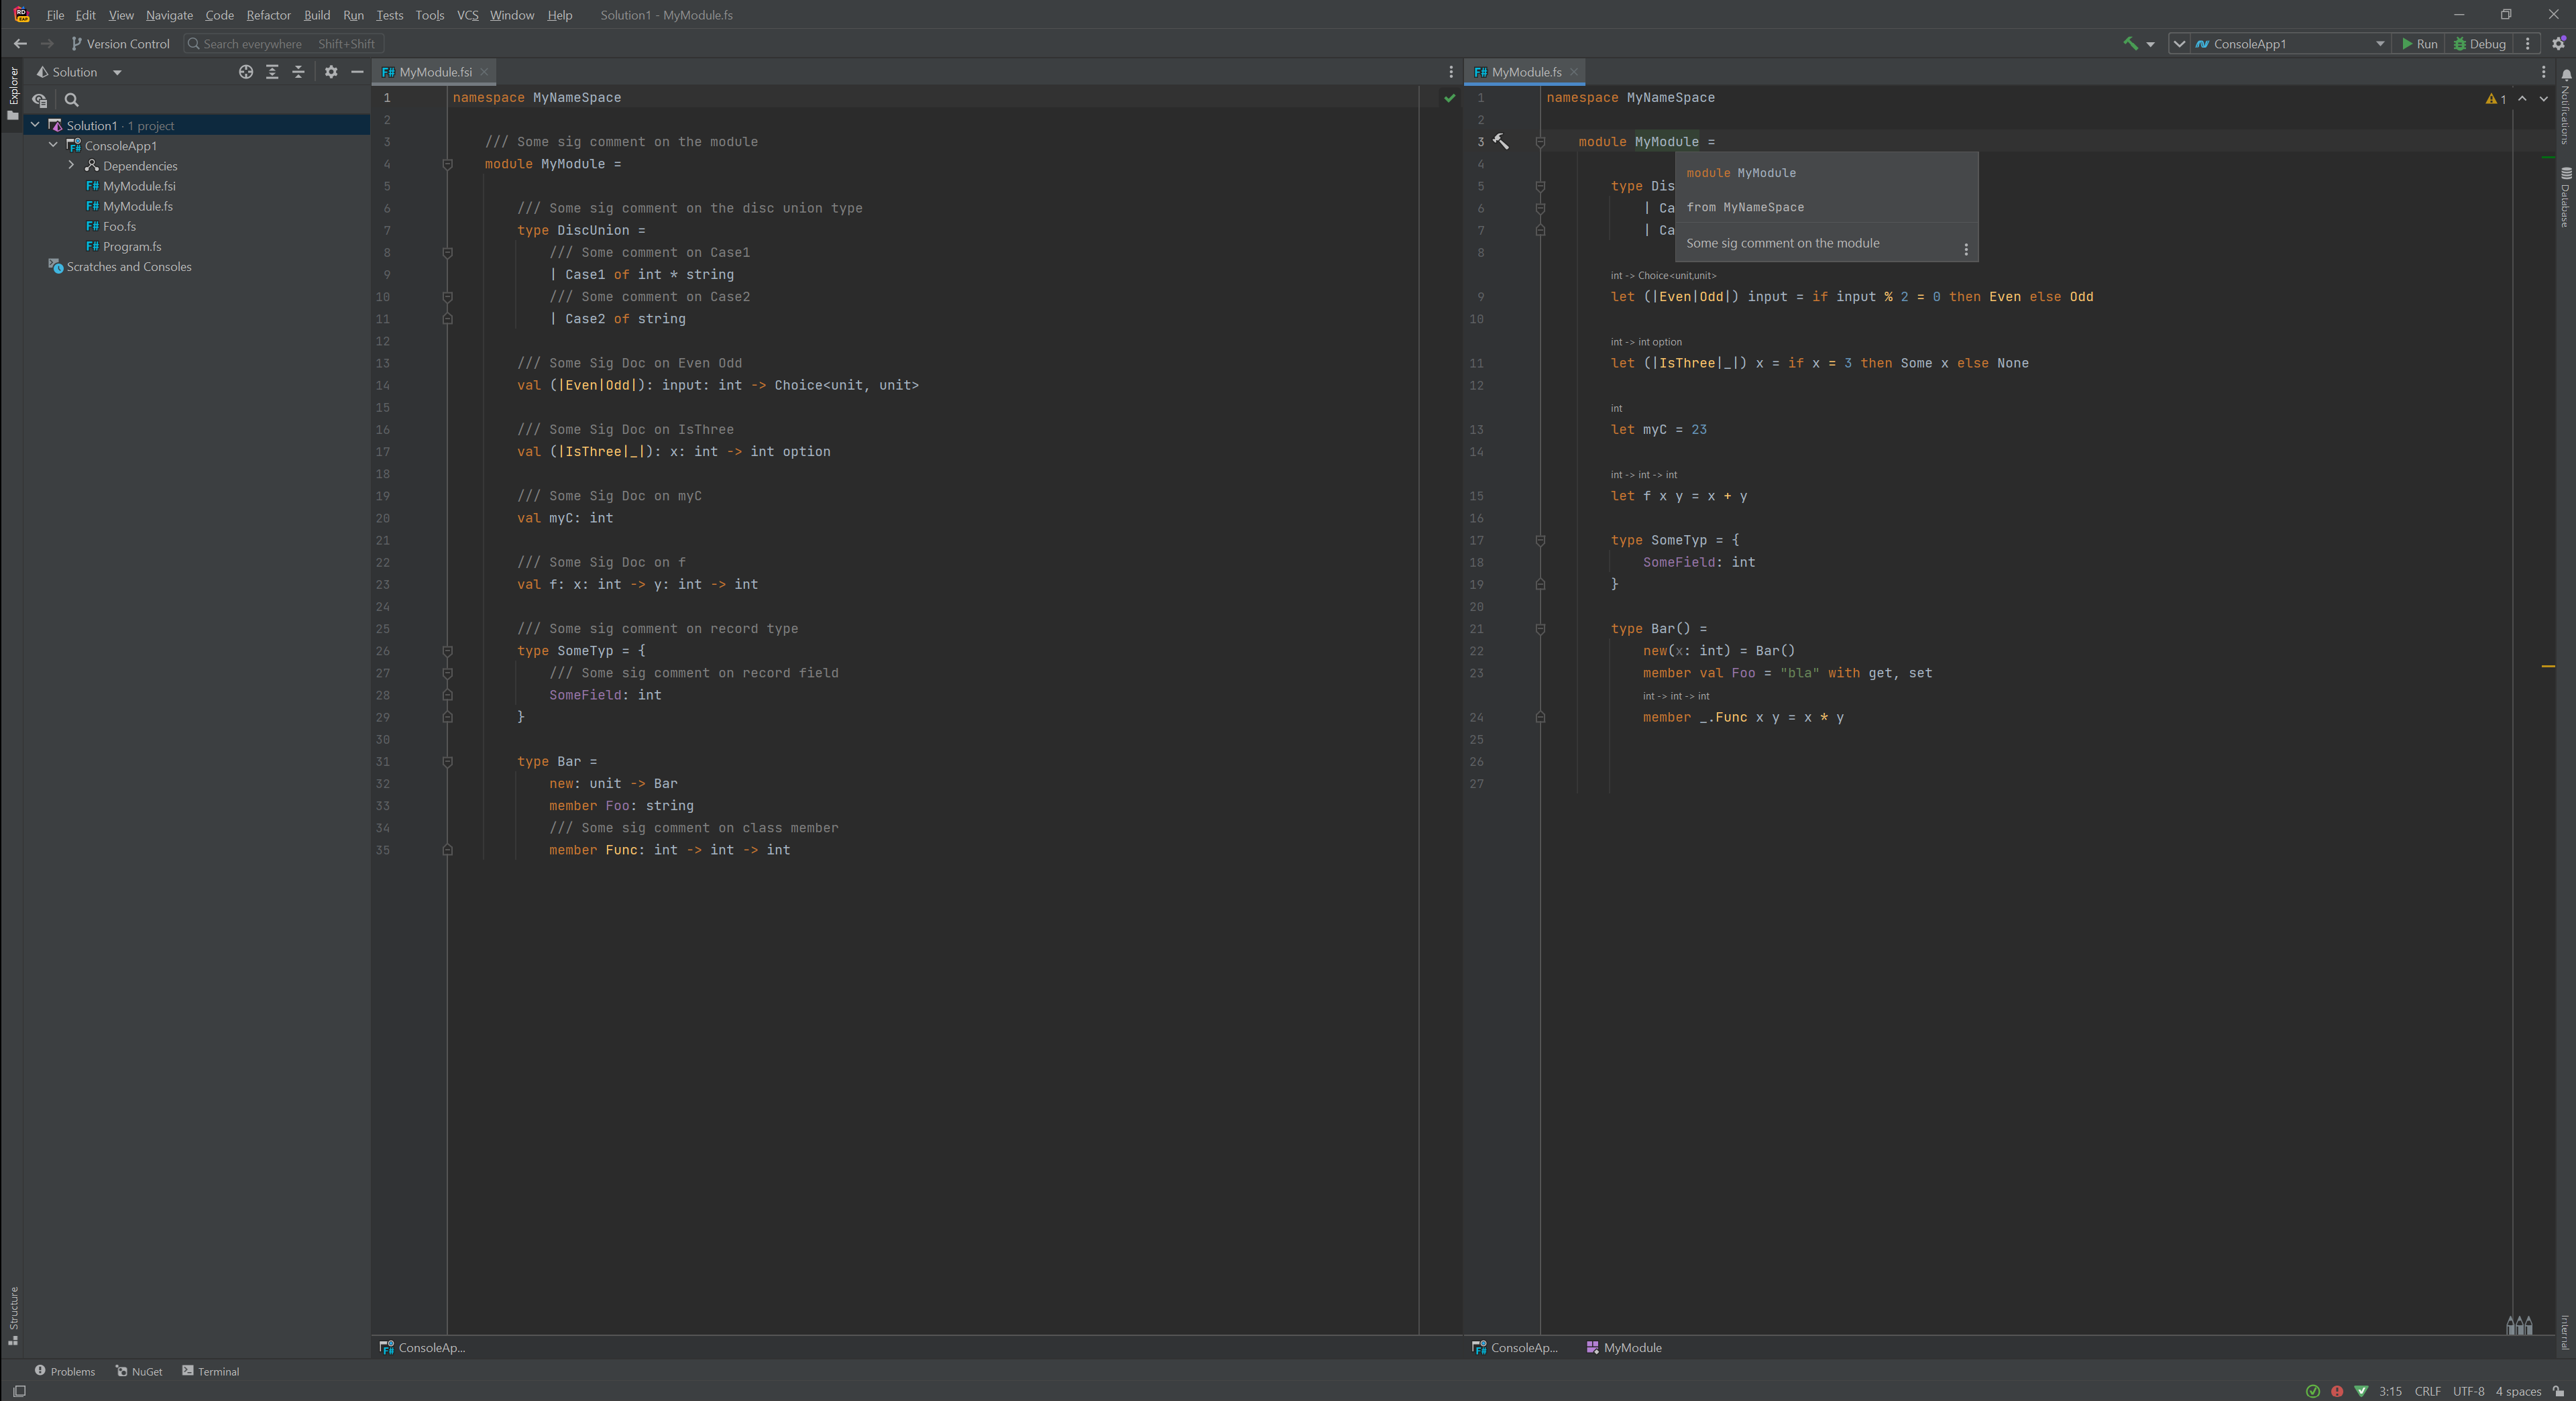Toggle fold marker beside type Bar() in MyModule.fs
The width and height of the screenshot is (2576, 1401).
click(x=1540, y=629)
